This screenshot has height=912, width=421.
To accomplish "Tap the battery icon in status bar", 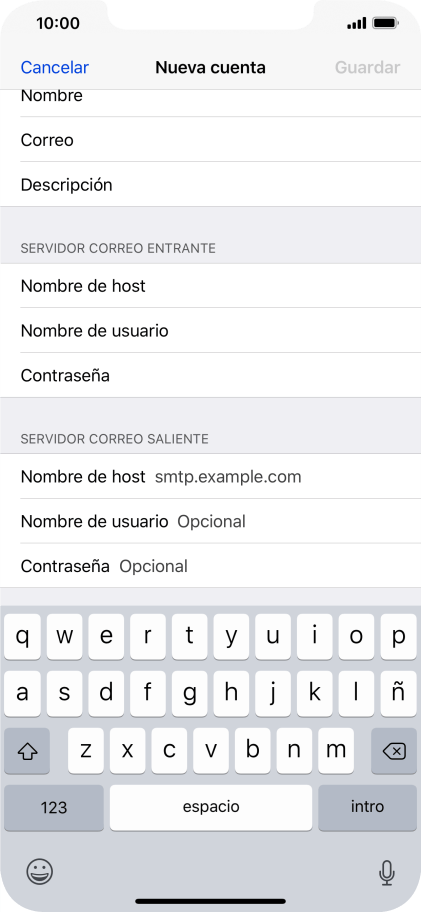I will click(385, 23).
